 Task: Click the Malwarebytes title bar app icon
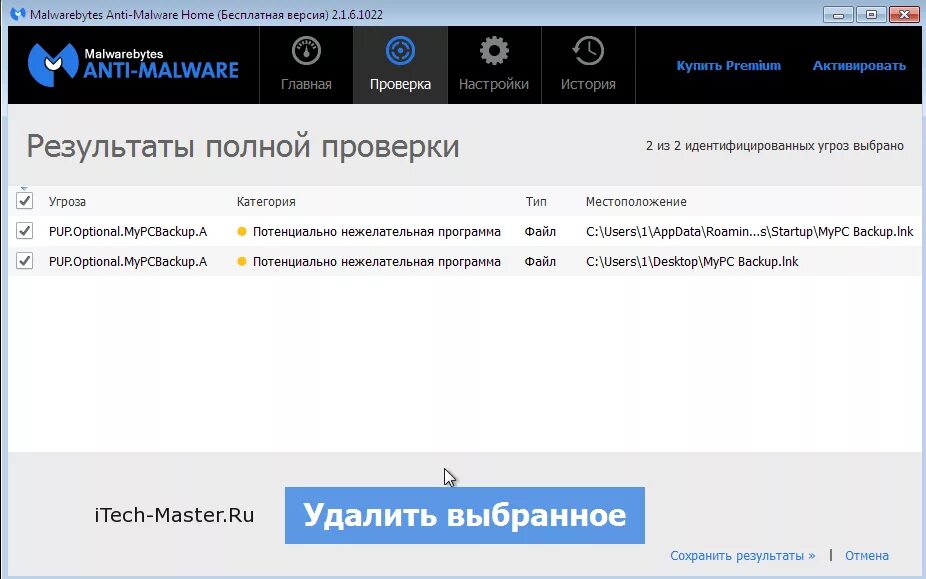(x=18, y=14)
